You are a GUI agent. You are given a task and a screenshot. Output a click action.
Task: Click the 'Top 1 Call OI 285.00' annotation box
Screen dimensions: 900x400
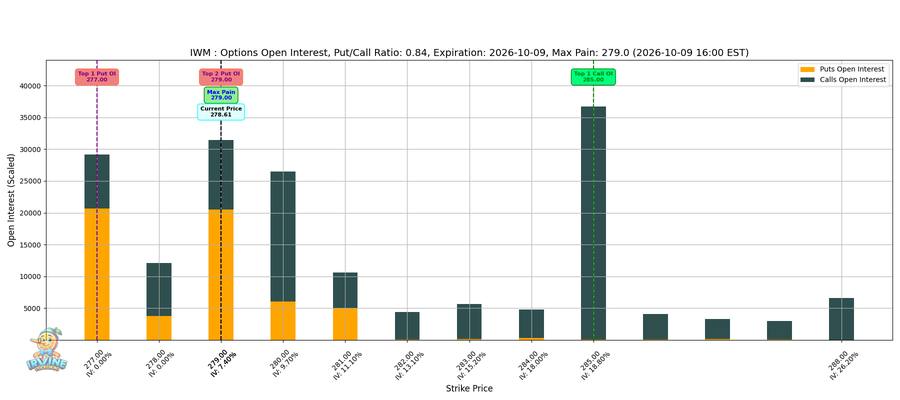pyautogui.click(x=593, y=77)
